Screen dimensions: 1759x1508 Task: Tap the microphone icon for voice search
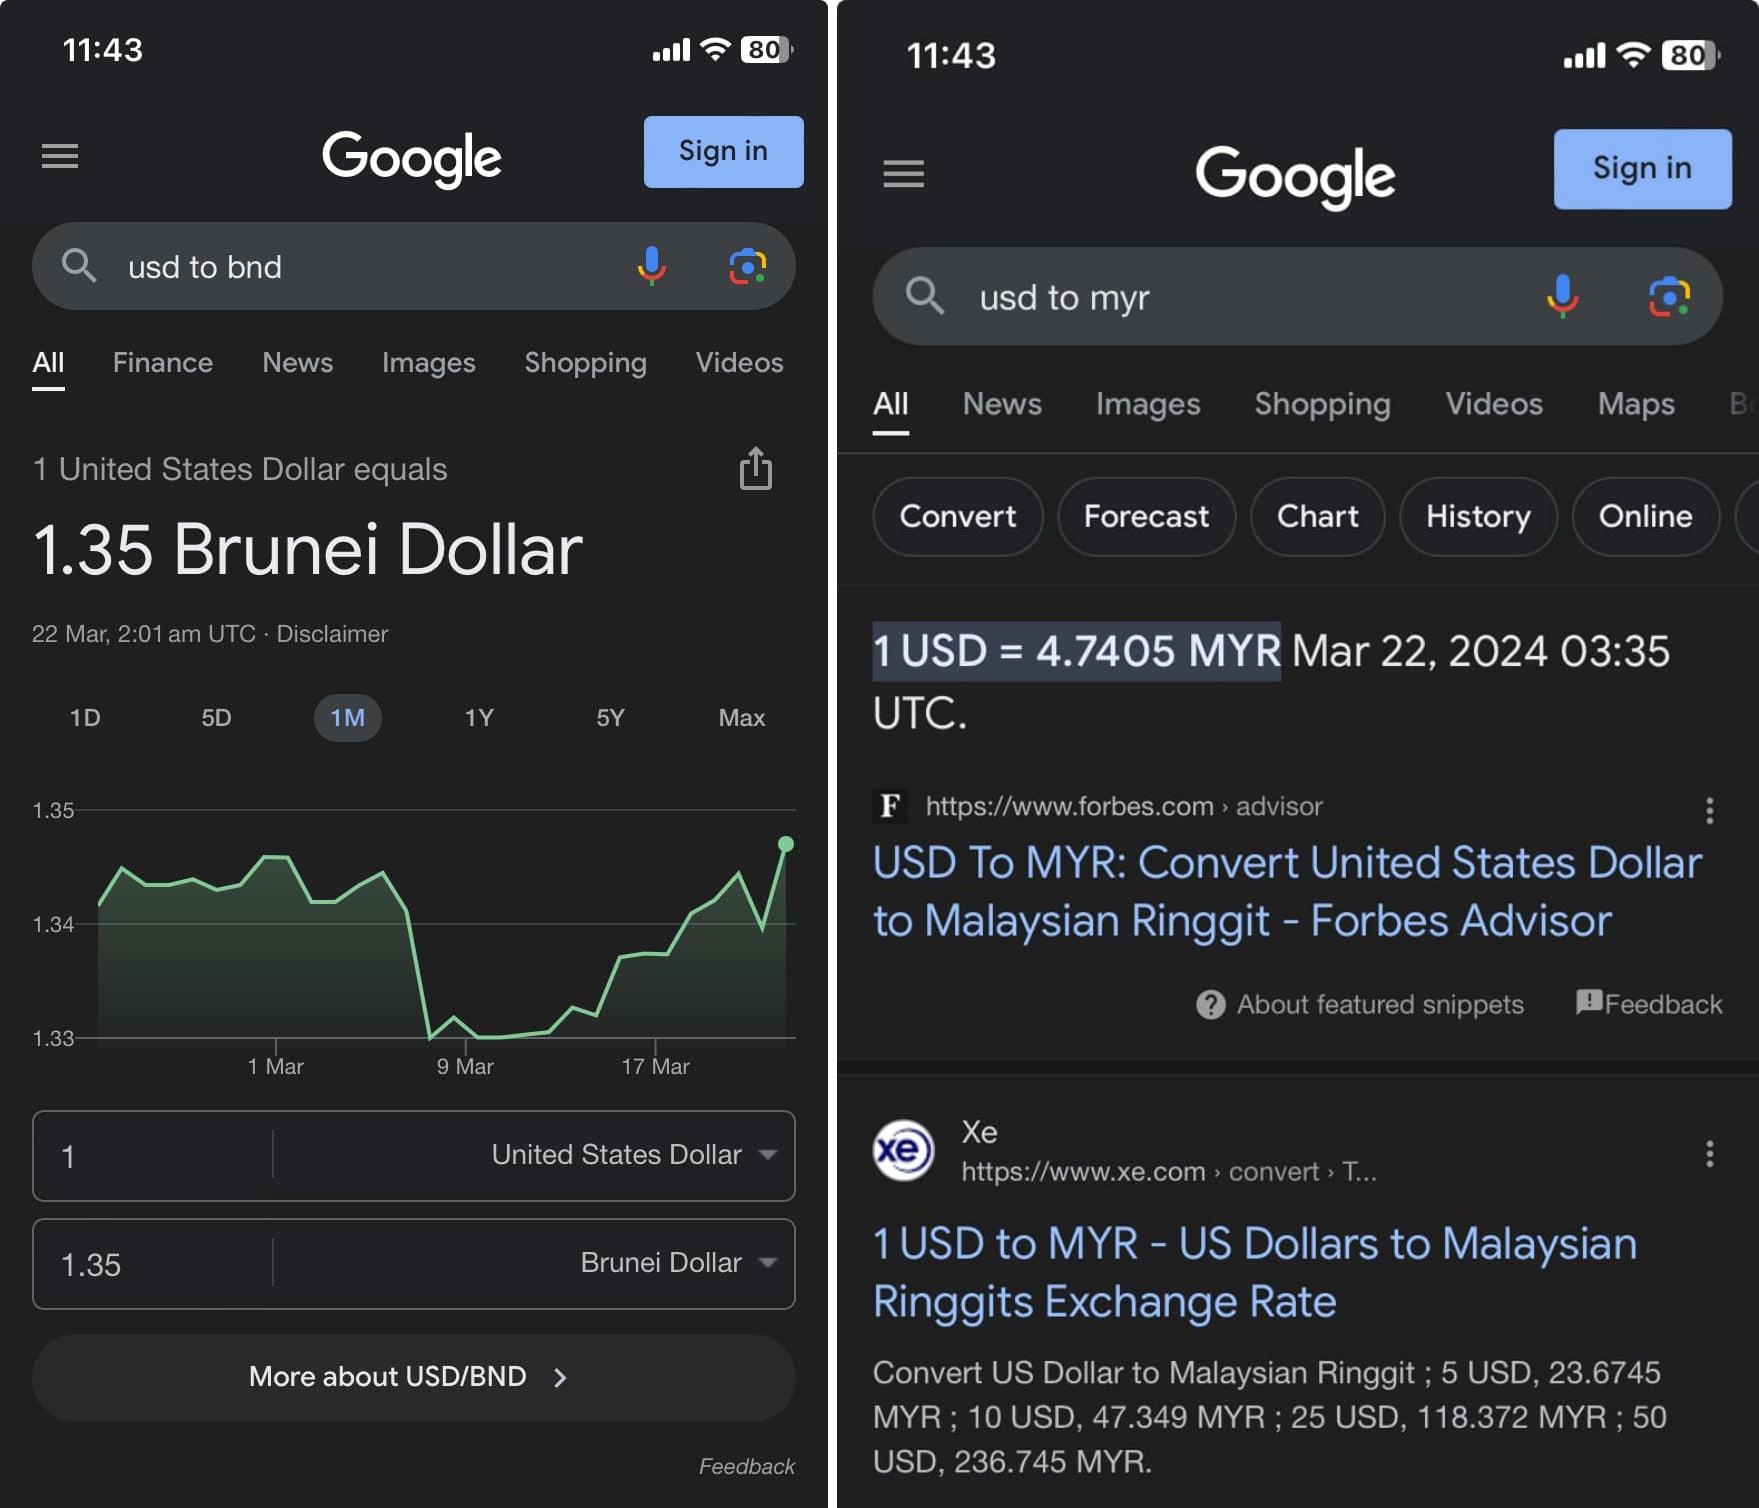[x=652, y=266]
